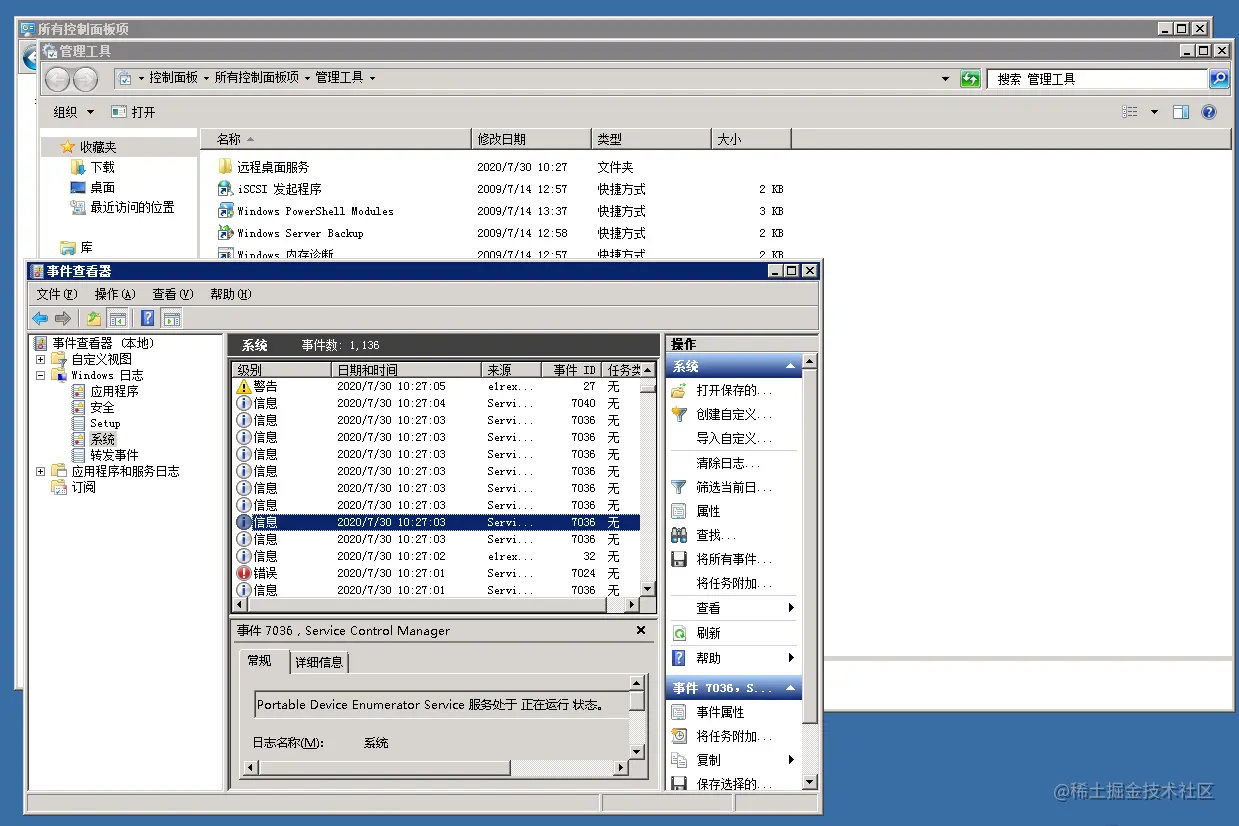
Task: Expand the 自定义视图 tree node
Action: [x=41, y=359]
